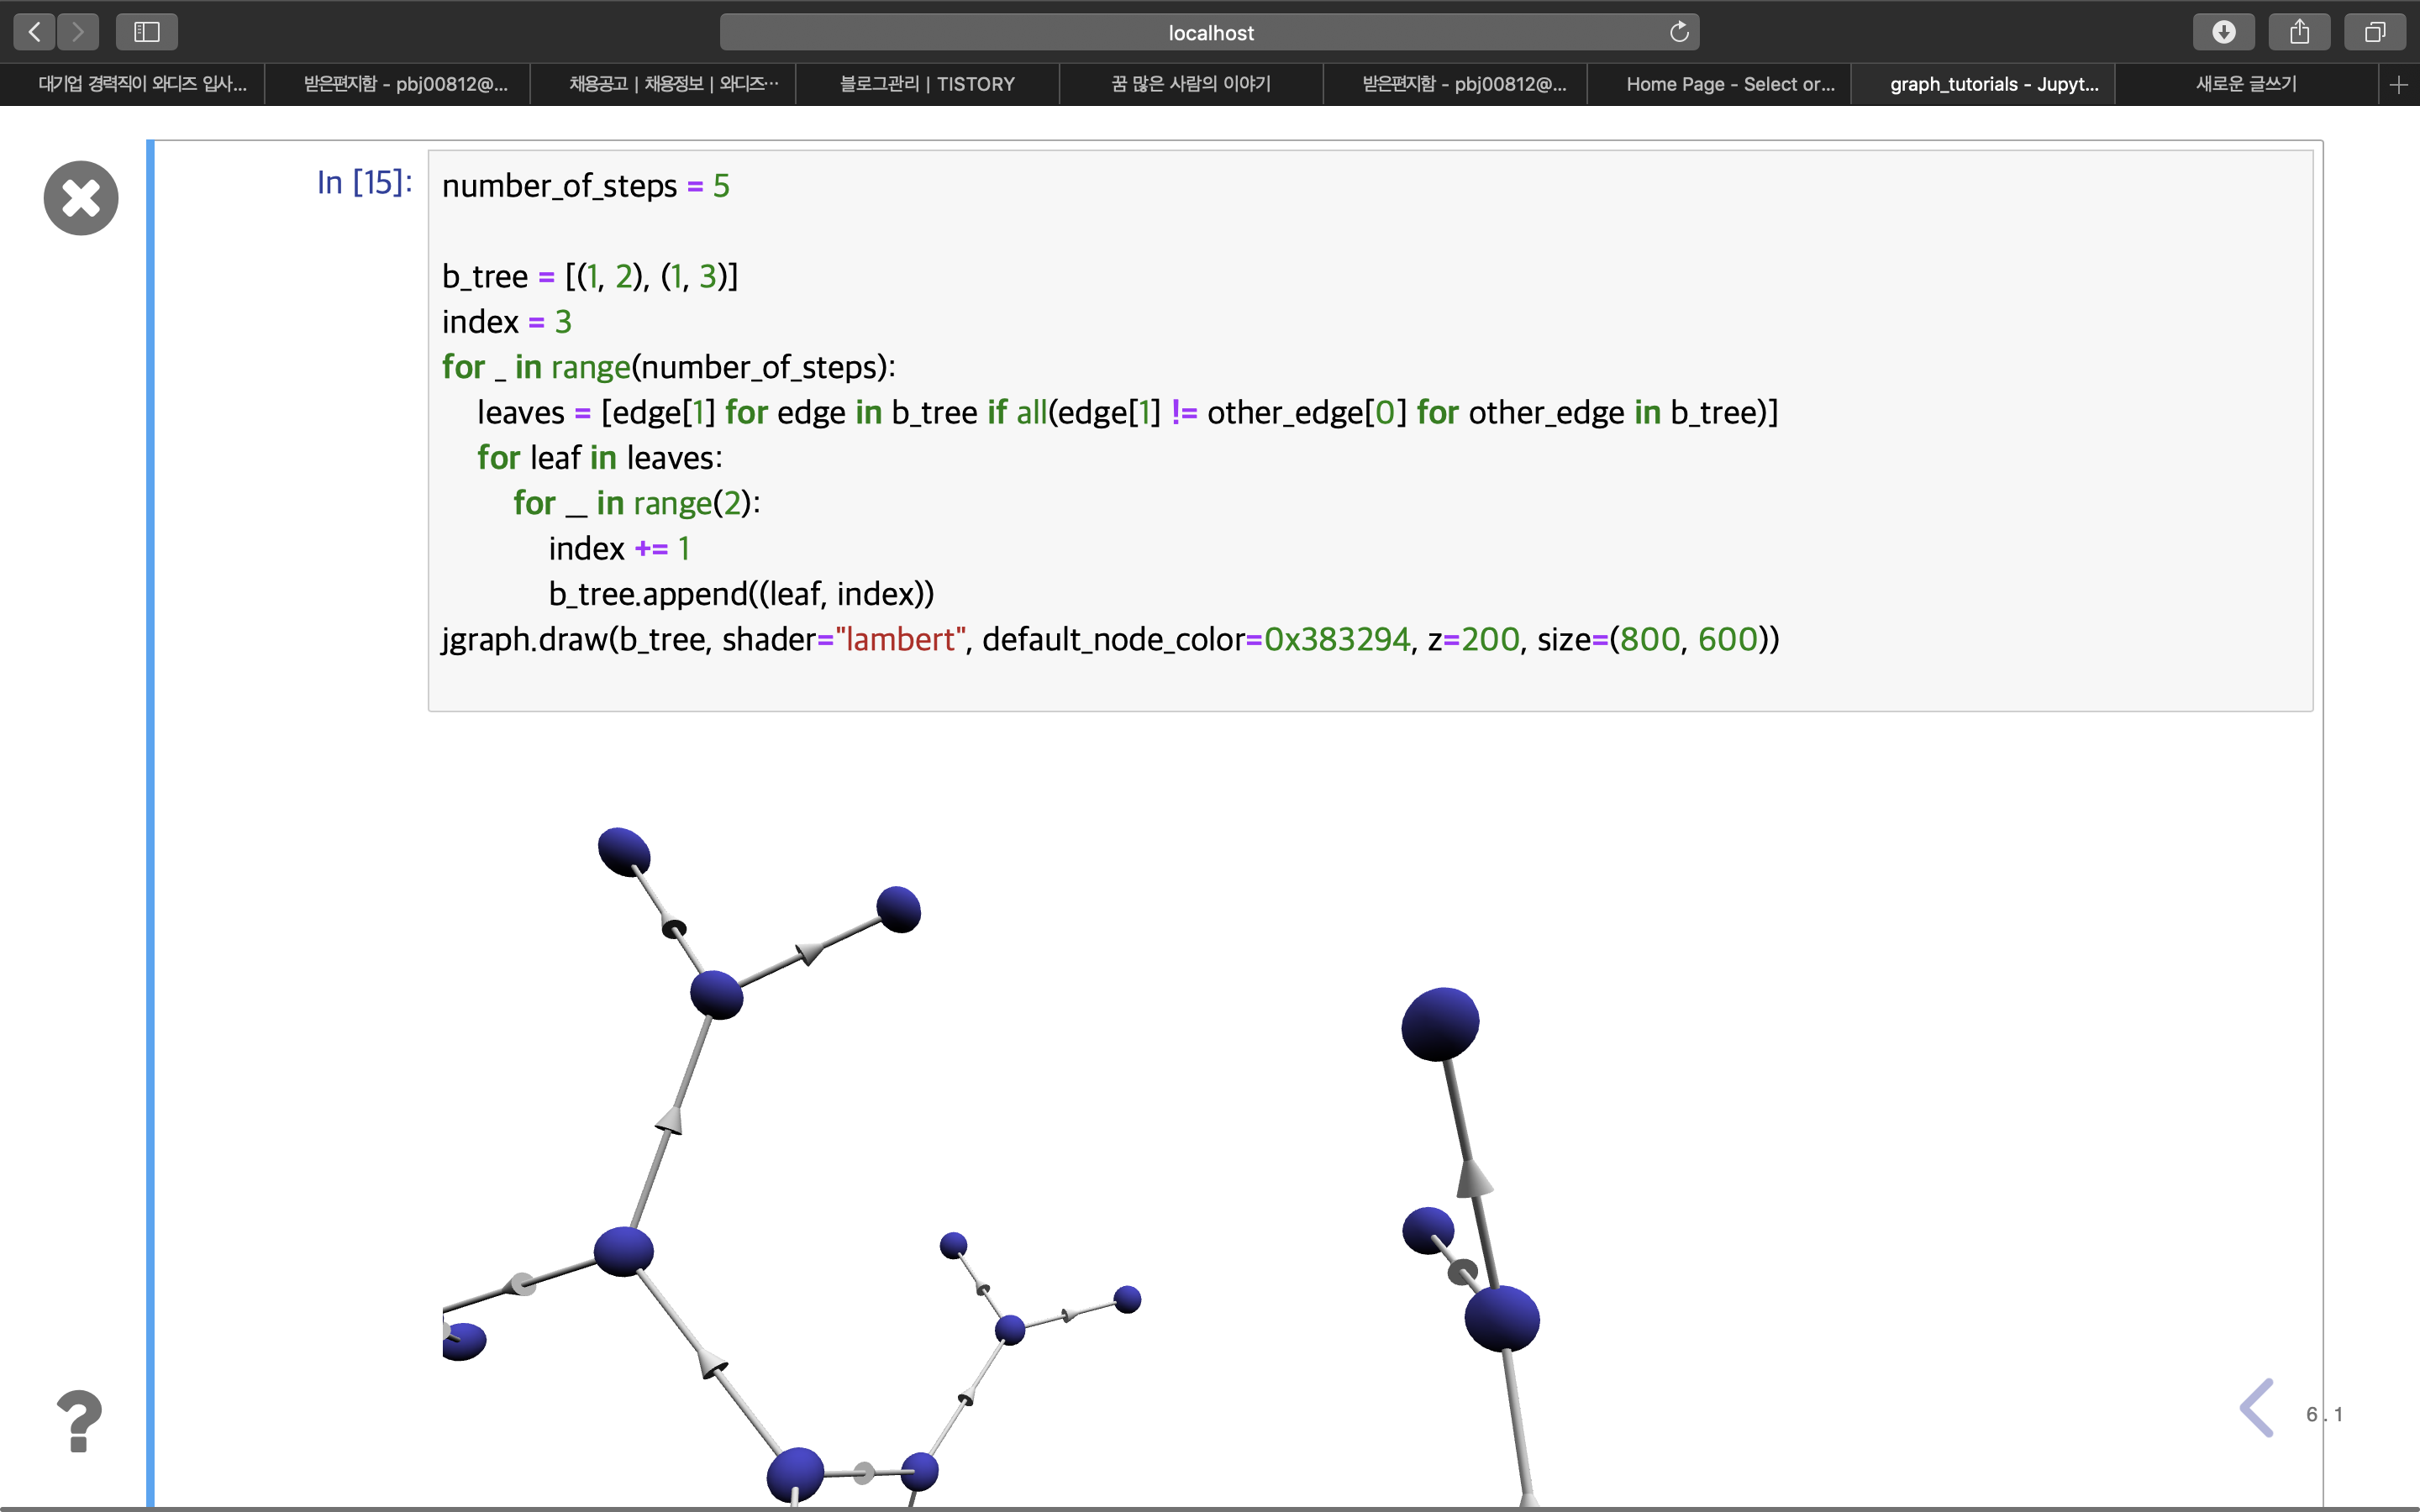Open Safari Downloads

pos(2224,31)
